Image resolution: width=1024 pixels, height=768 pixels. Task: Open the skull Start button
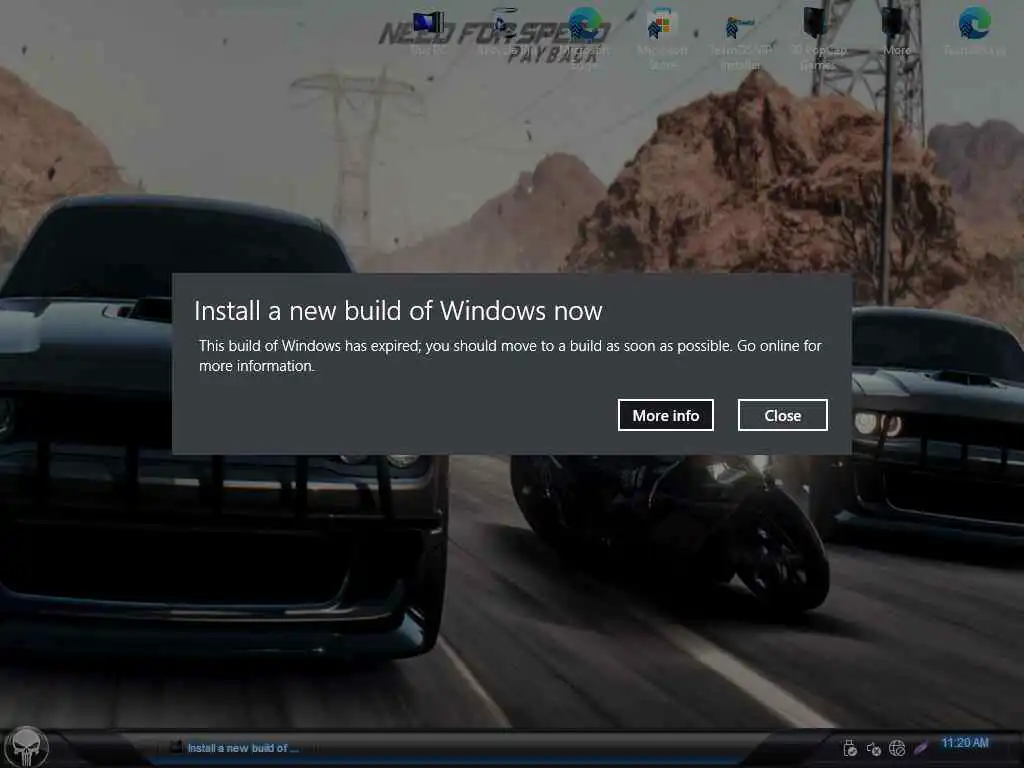(26, 747)
